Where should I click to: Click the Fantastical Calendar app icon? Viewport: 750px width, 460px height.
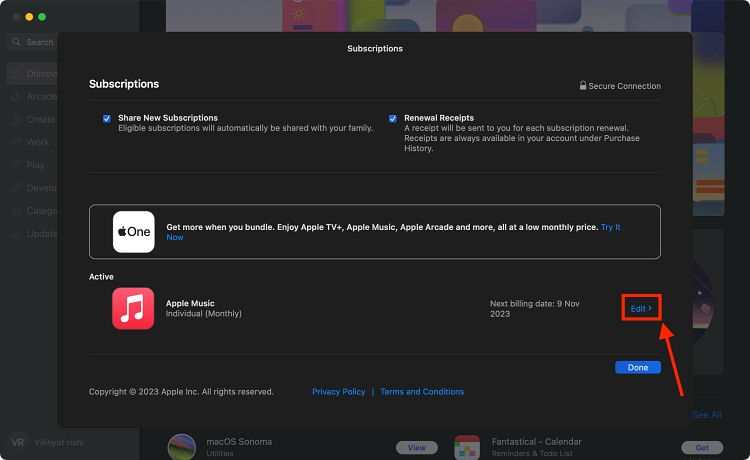pyautogui.click(x=467, y=448)
